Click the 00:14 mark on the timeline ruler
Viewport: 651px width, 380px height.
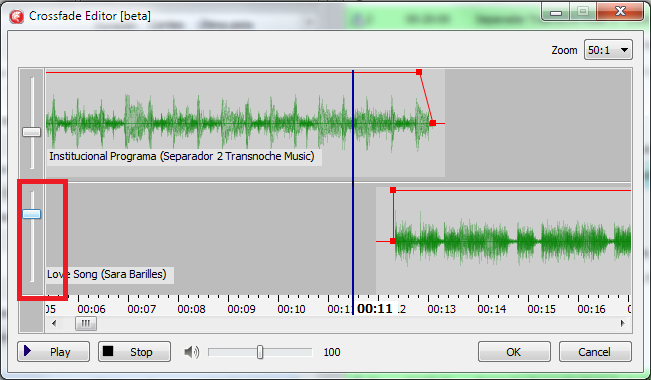click(x=492, y=309)
